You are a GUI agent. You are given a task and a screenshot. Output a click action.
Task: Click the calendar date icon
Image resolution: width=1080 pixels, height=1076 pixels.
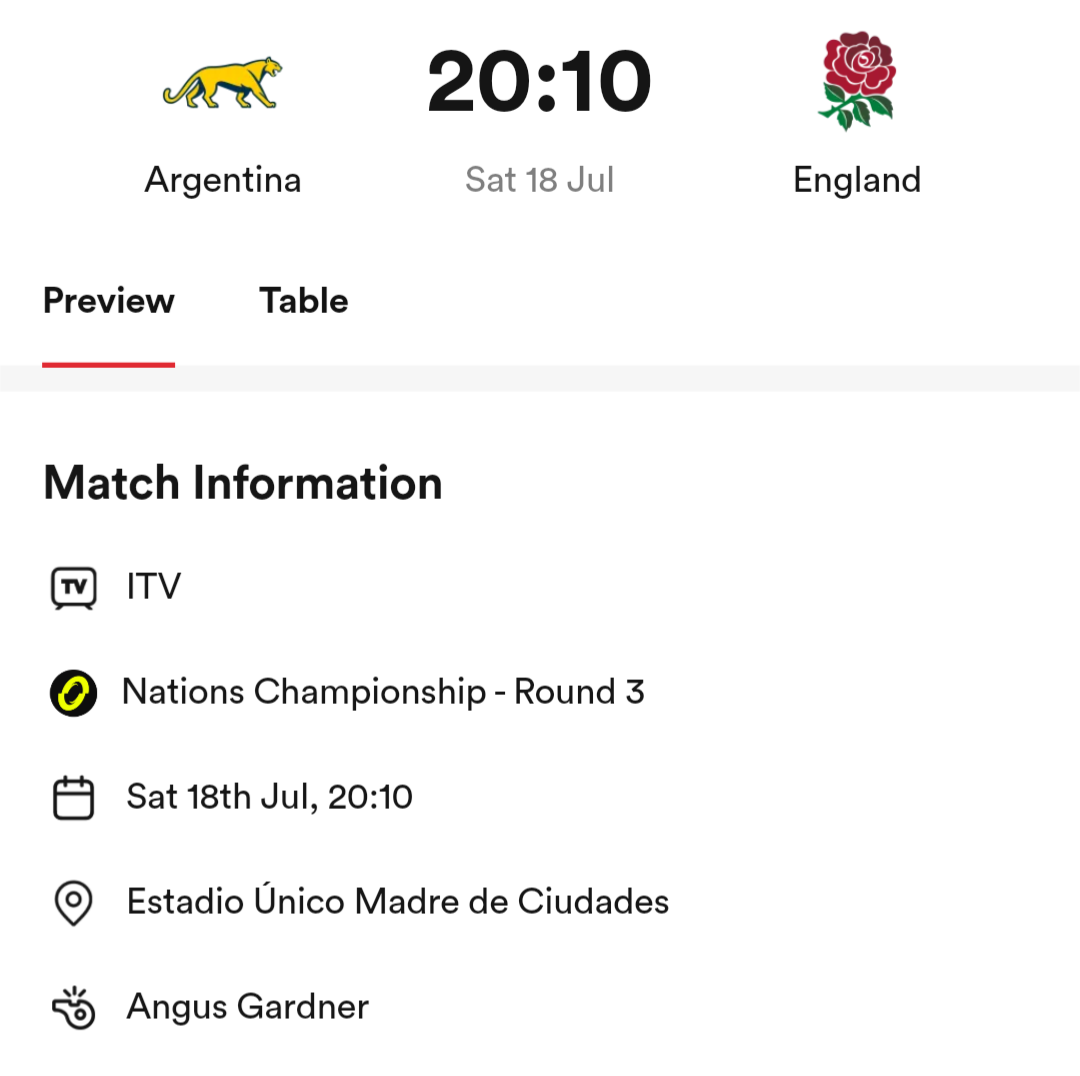coord(74,798)
